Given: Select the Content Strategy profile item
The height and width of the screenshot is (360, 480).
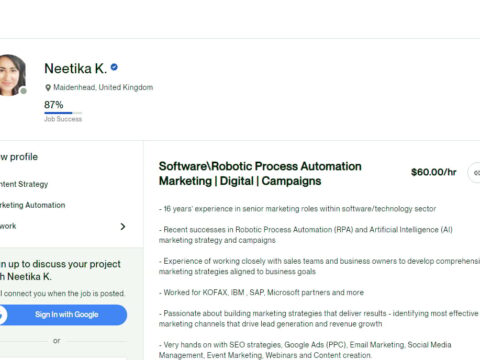Looking at the screenshot, I should pos(24,184).
